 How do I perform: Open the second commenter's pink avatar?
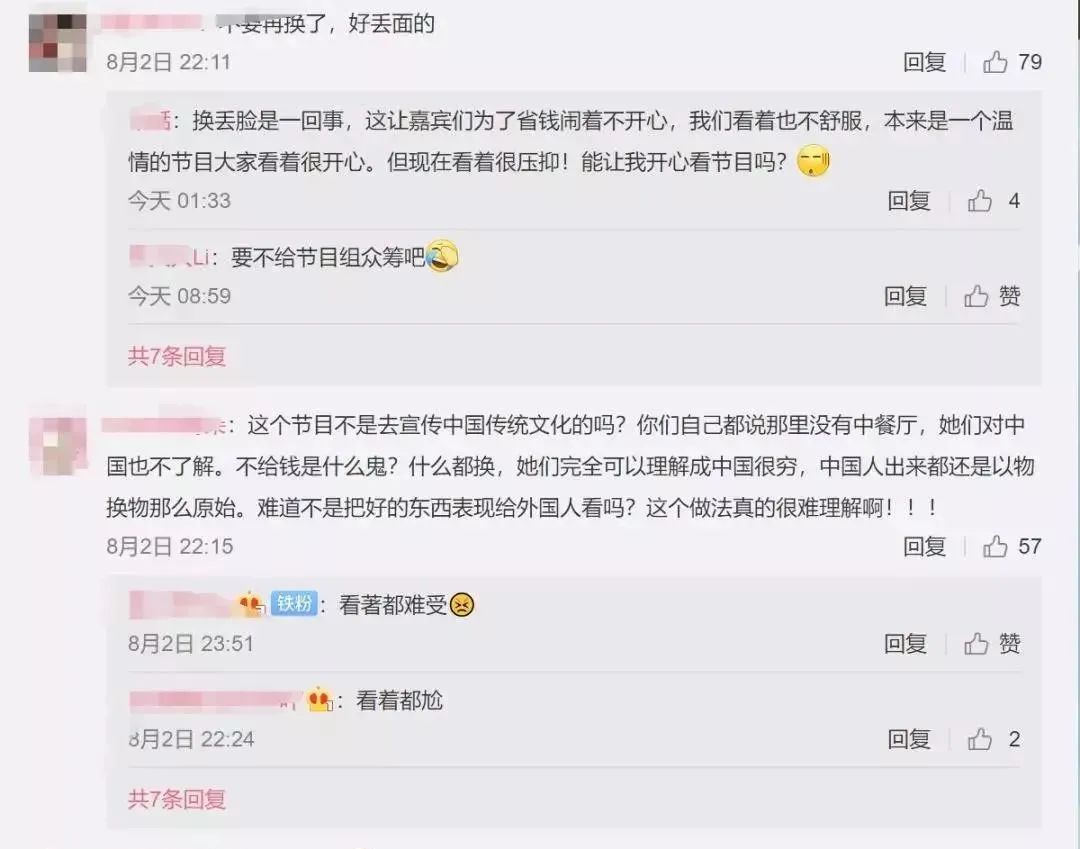tap(58, 446)
